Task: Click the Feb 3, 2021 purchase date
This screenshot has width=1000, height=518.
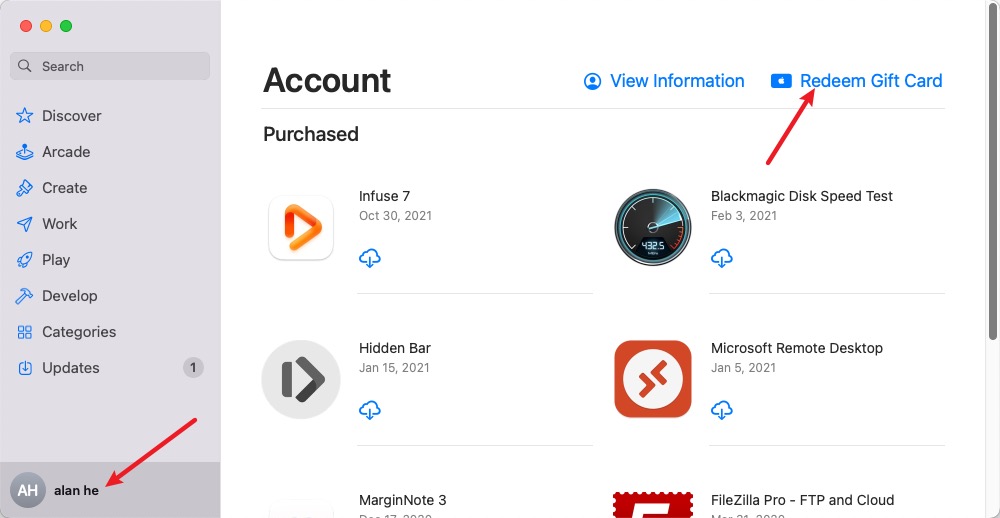Action: point(744,216)
